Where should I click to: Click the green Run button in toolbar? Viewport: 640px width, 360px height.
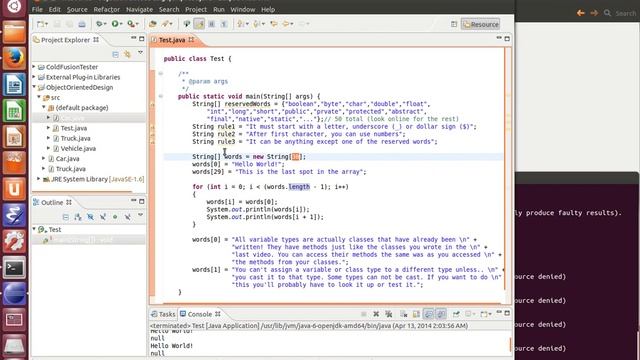[x=116, y=24]
